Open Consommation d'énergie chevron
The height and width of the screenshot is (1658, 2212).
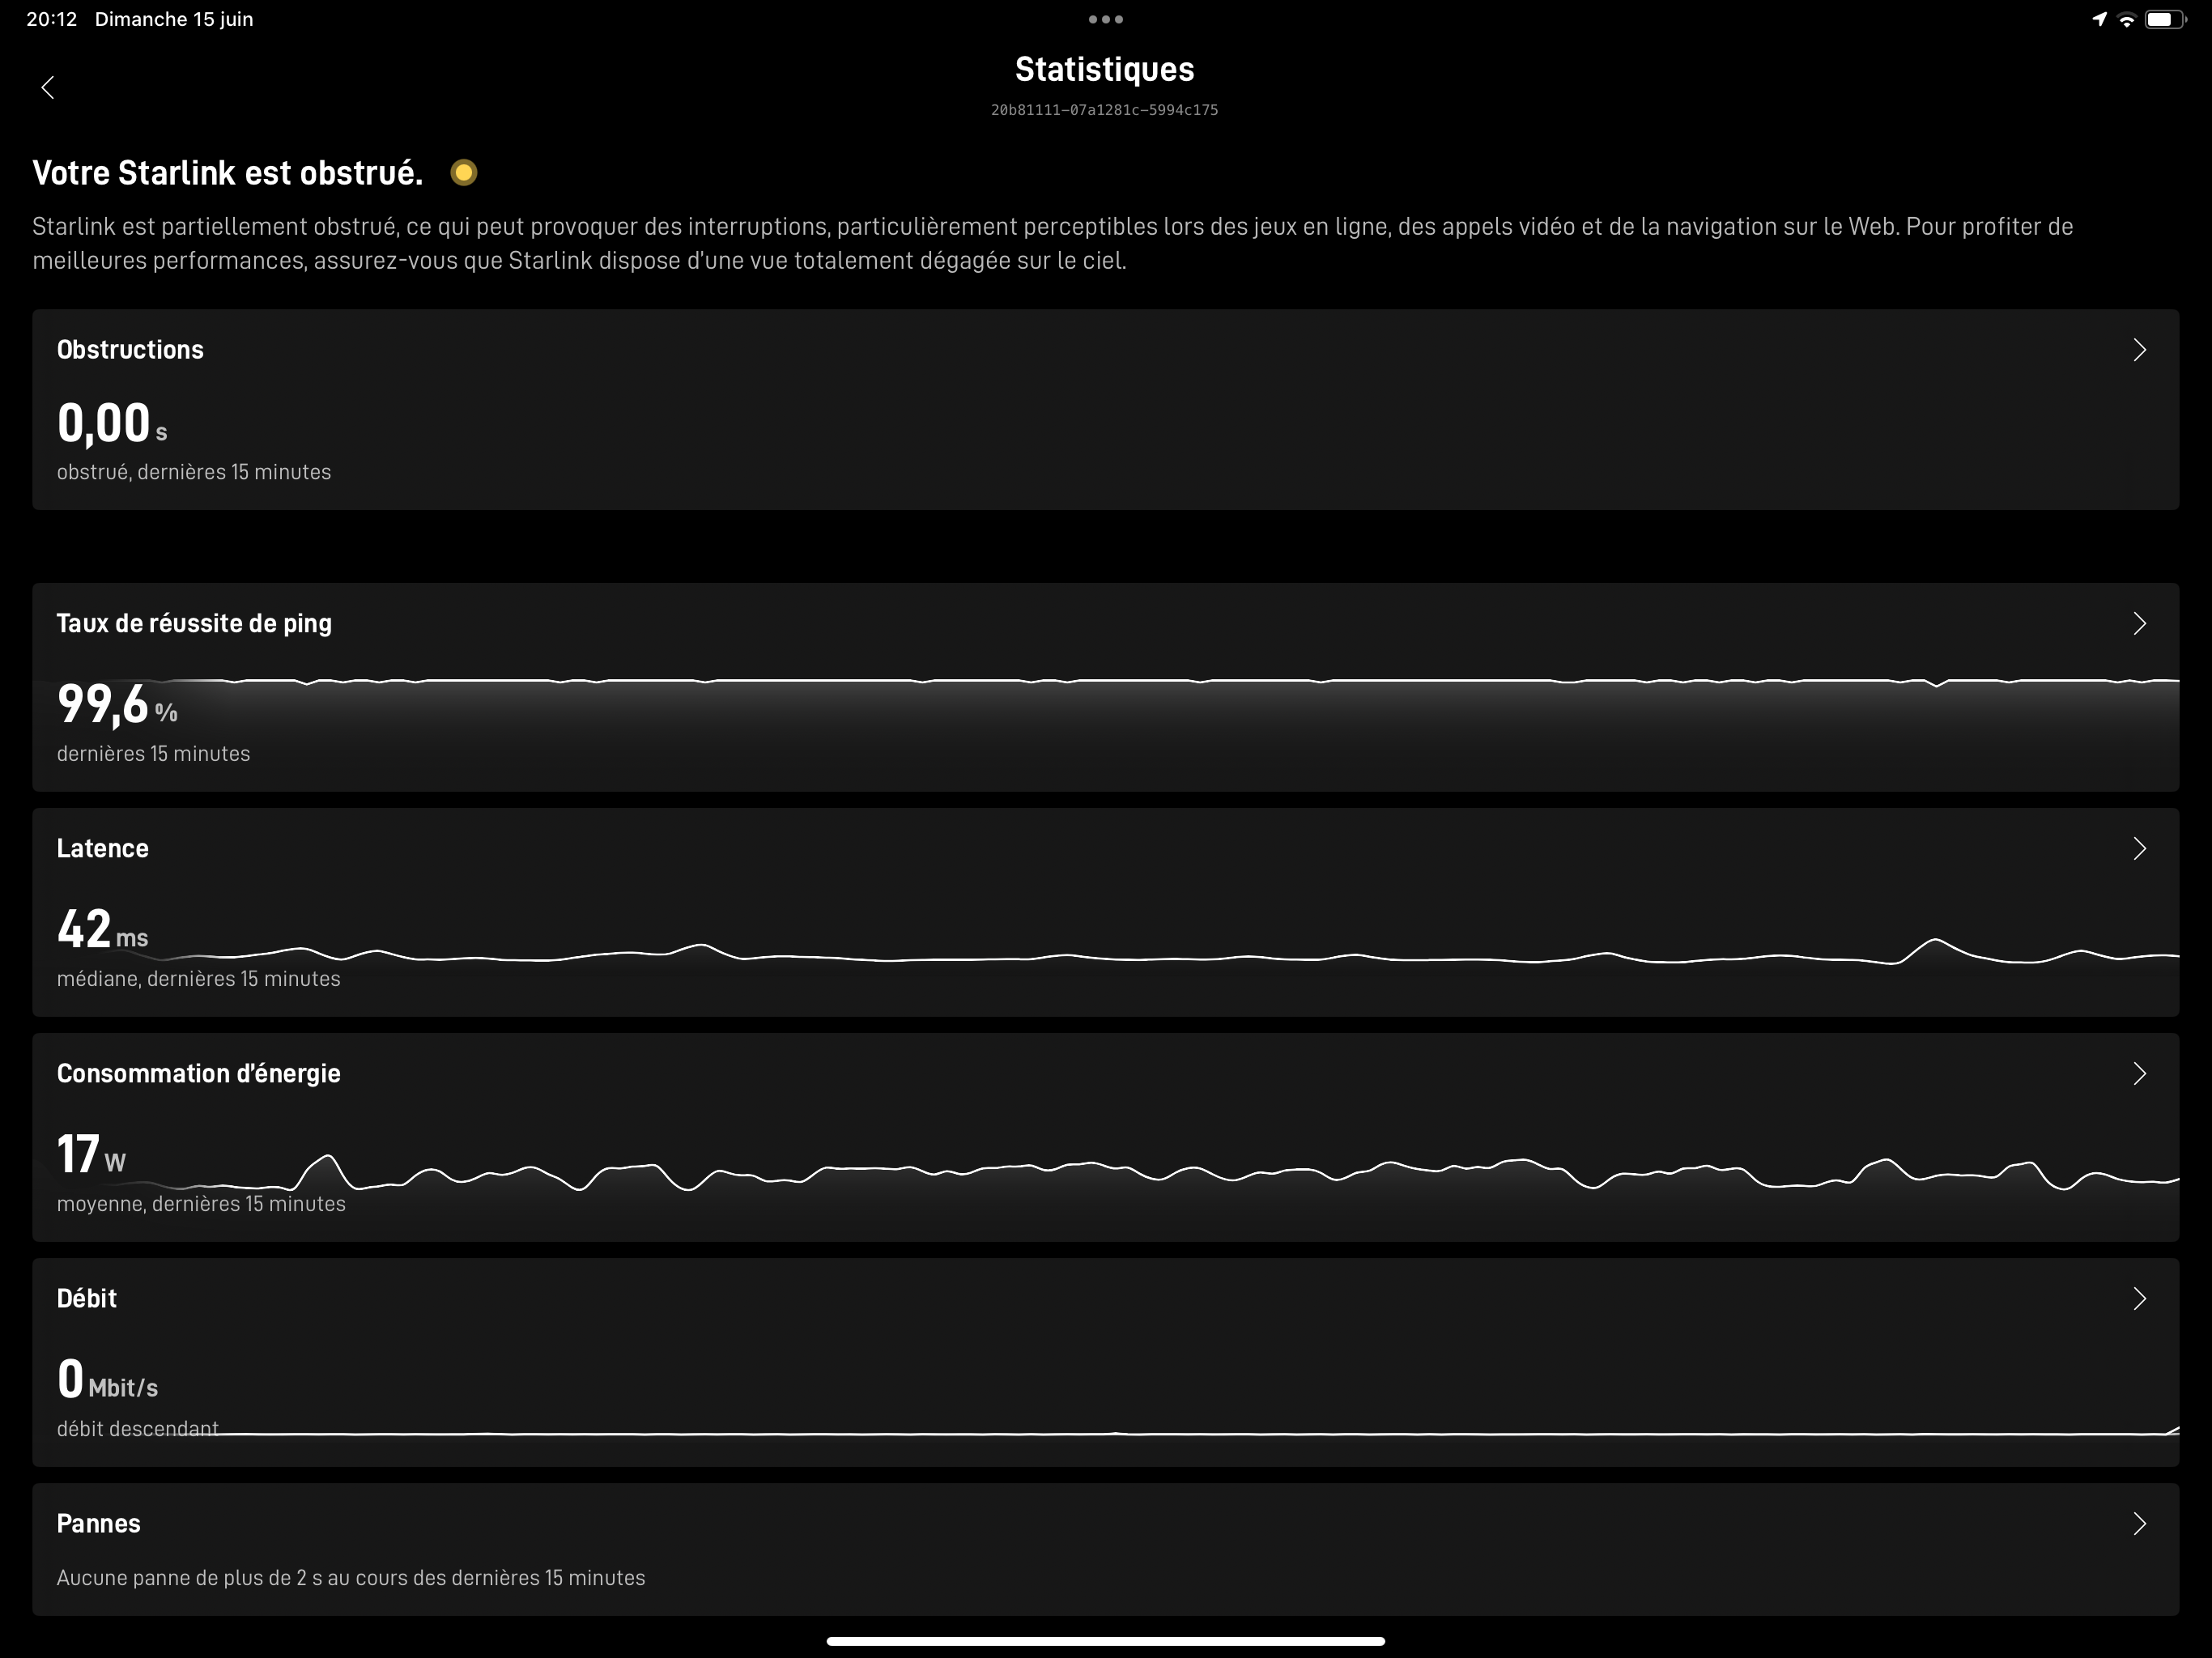point(2139,1074)
